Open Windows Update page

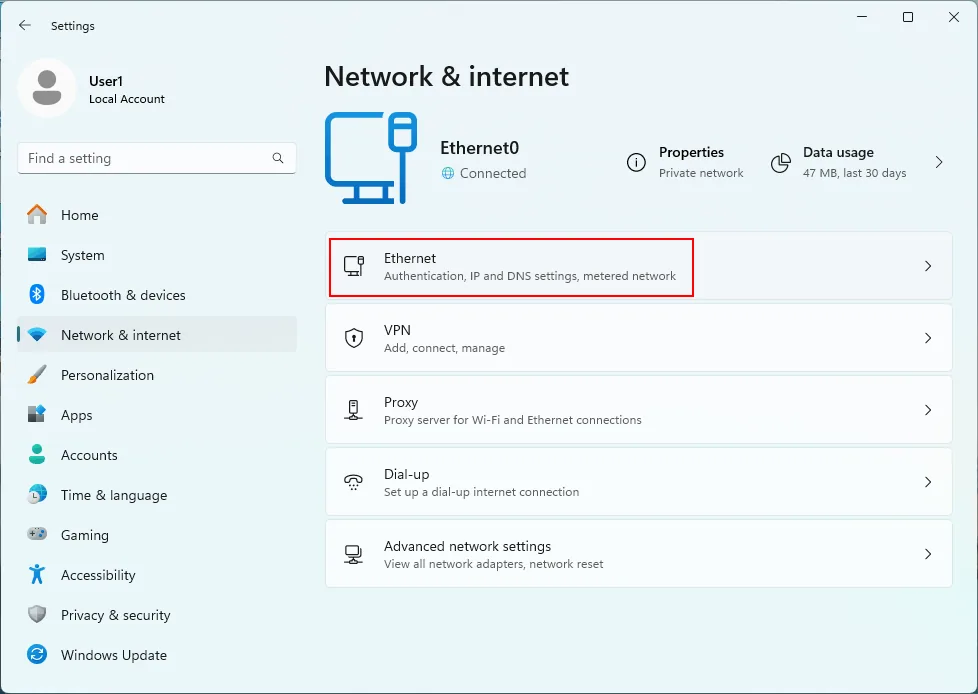[x=157, y=655]
